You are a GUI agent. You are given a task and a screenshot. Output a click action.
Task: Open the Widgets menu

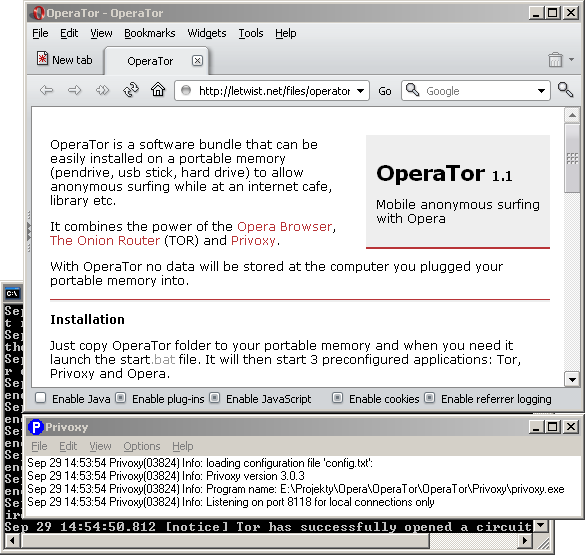[x=207, y=34]
